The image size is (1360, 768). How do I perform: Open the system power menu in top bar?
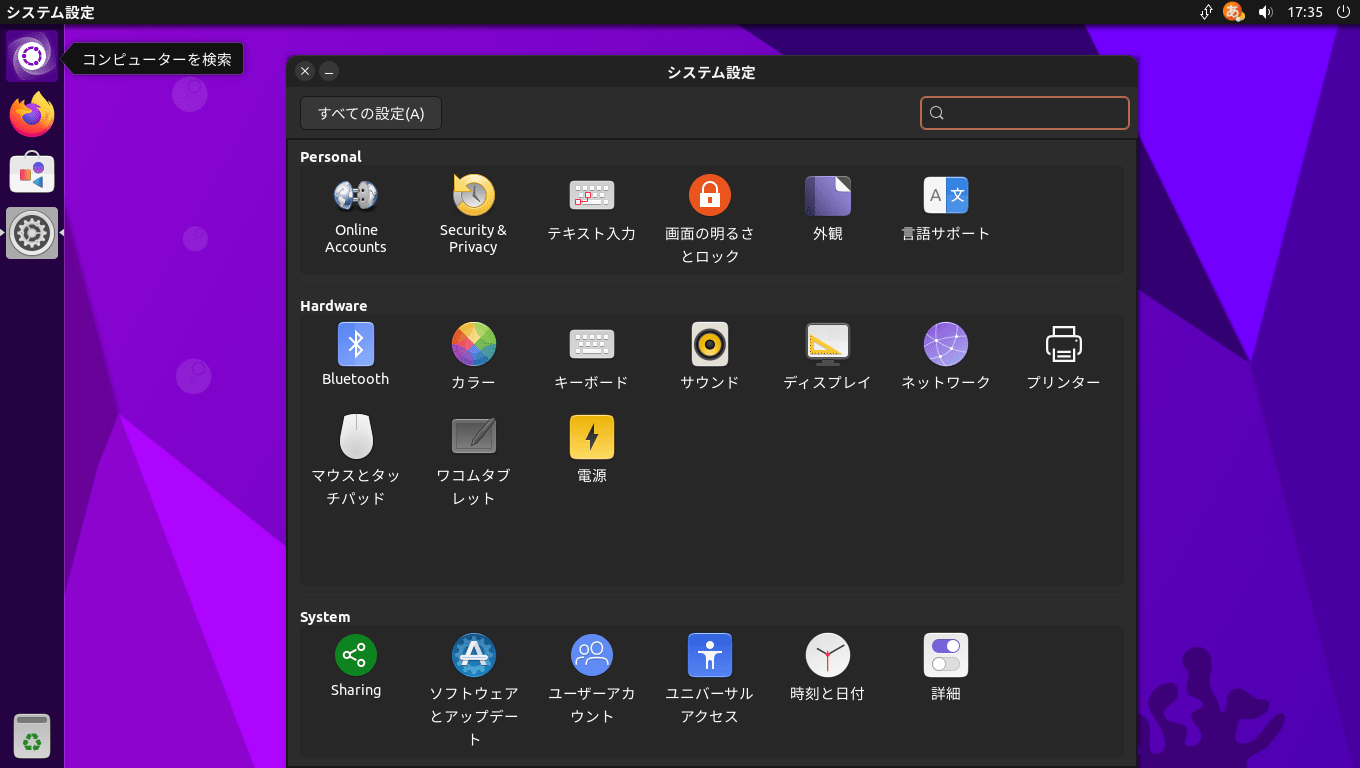[1343, 12]
